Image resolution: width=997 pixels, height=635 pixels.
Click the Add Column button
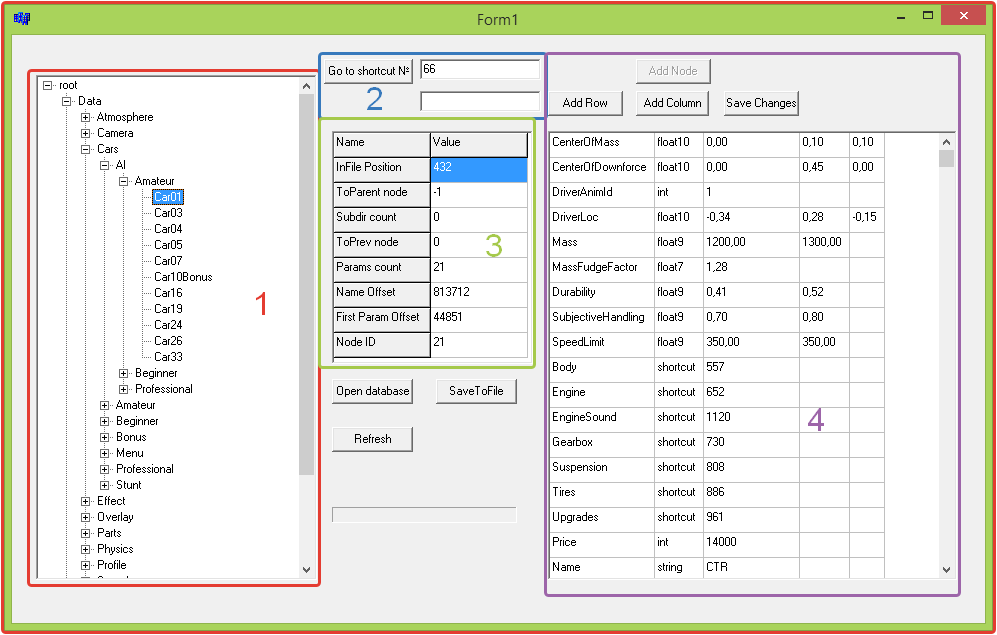click(x=672, y=103)
